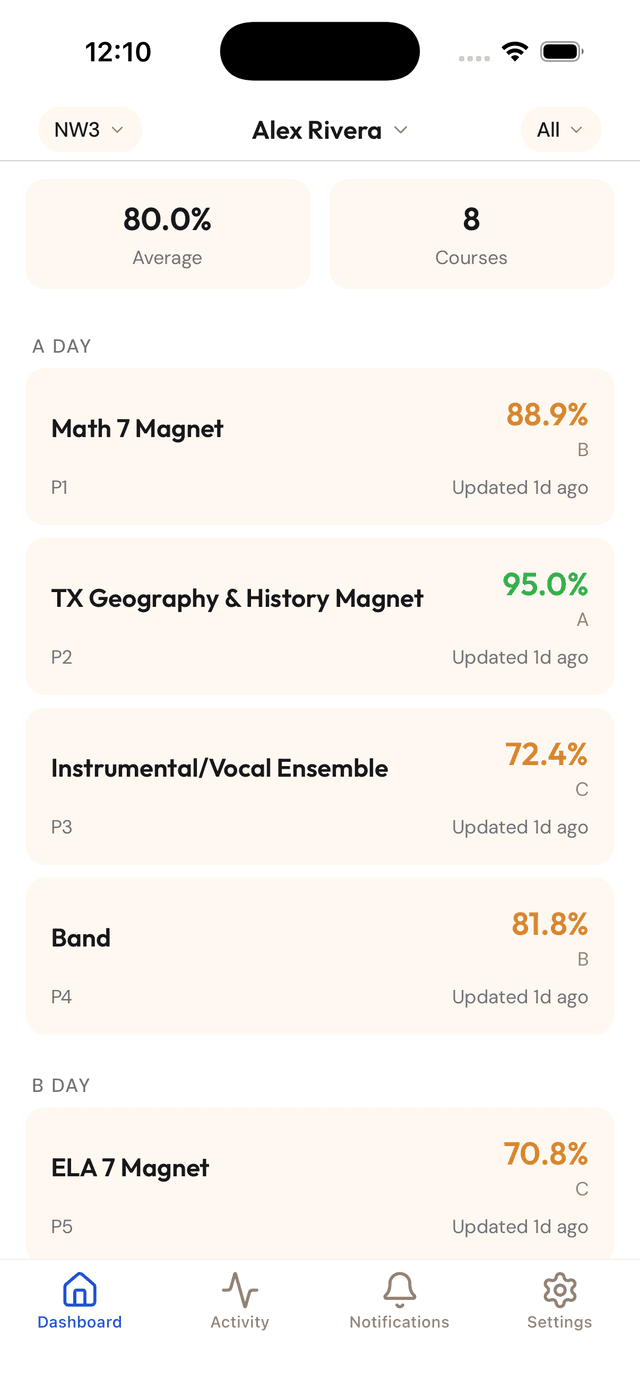Open the All grading period dropdown
This screenshot has height=1391, width=640.
coord(560,129)
